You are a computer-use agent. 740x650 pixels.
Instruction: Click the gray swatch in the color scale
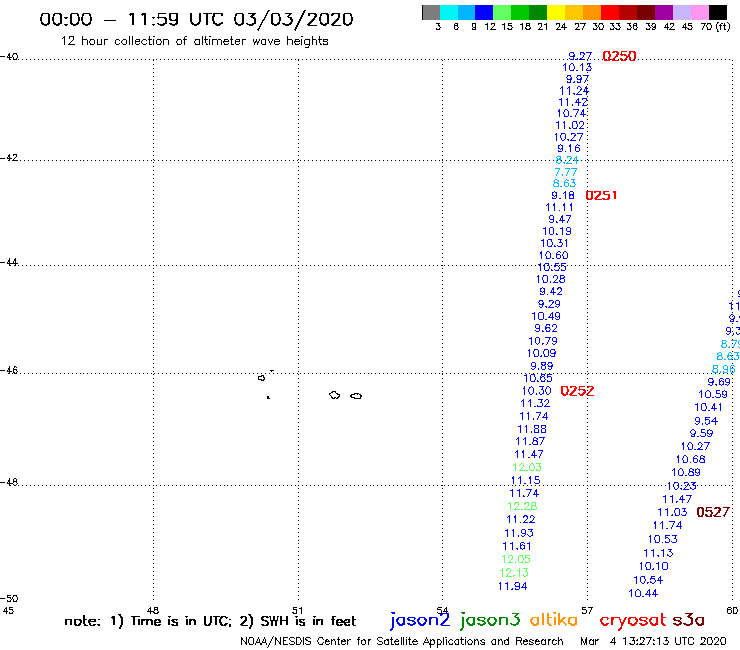click(x=431, y=12)
